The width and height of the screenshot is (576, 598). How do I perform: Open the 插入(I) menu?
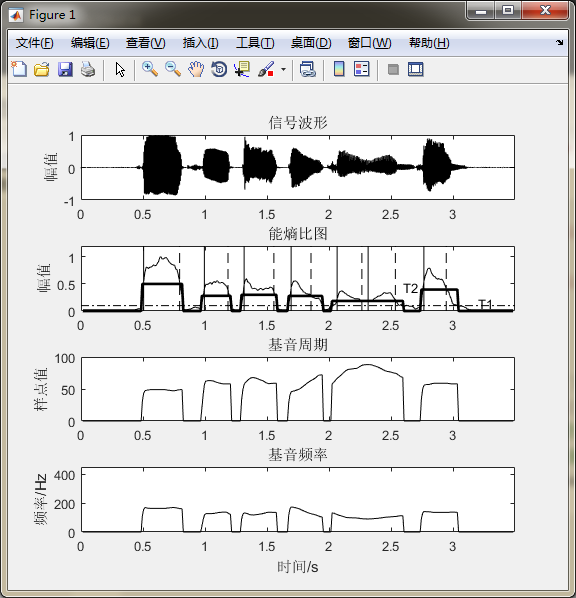tap(201, 43)
